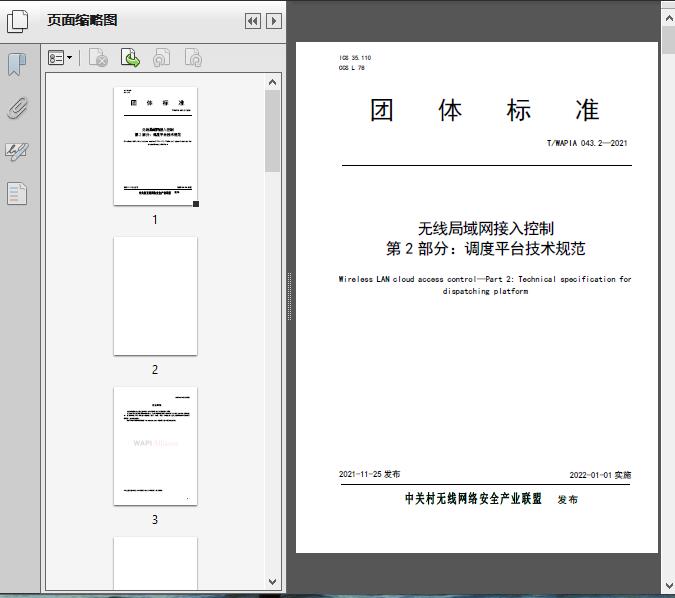
Task: Click thumbnail panel scroll up arrow
Action: click(x=272, y=82)
